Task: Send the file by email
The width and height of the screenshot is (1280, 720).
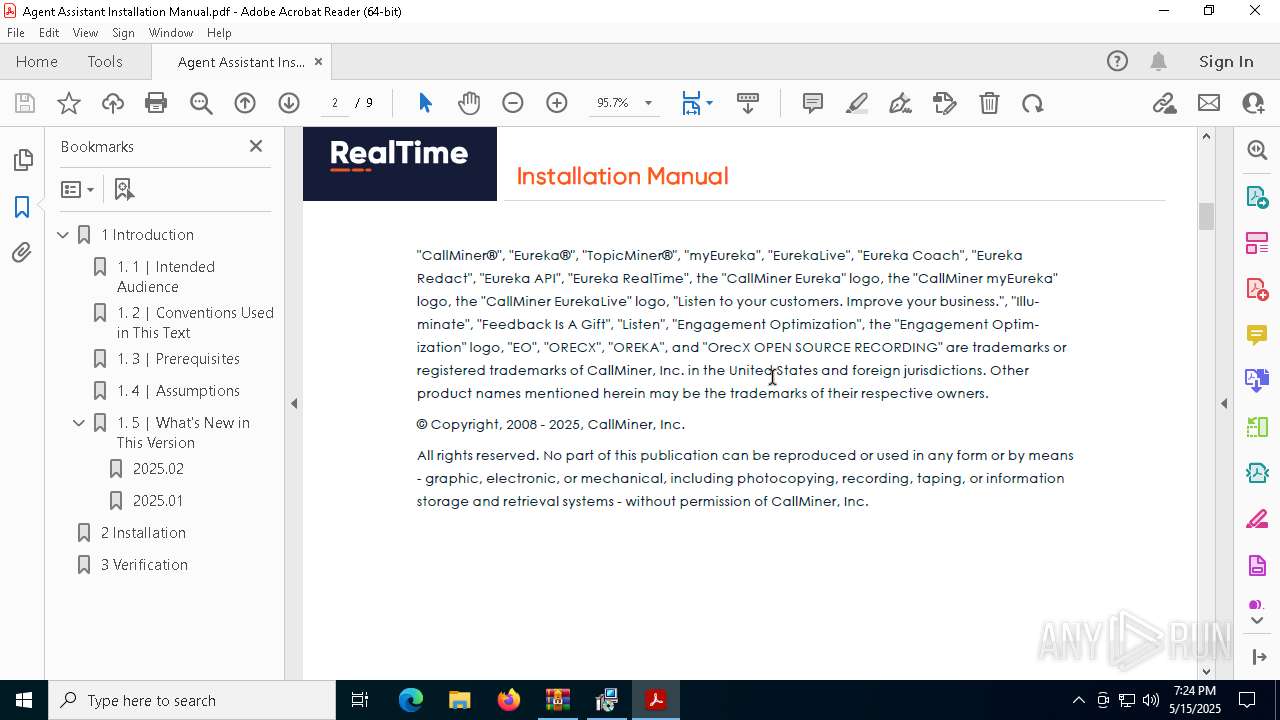Action: point(1209,103)
